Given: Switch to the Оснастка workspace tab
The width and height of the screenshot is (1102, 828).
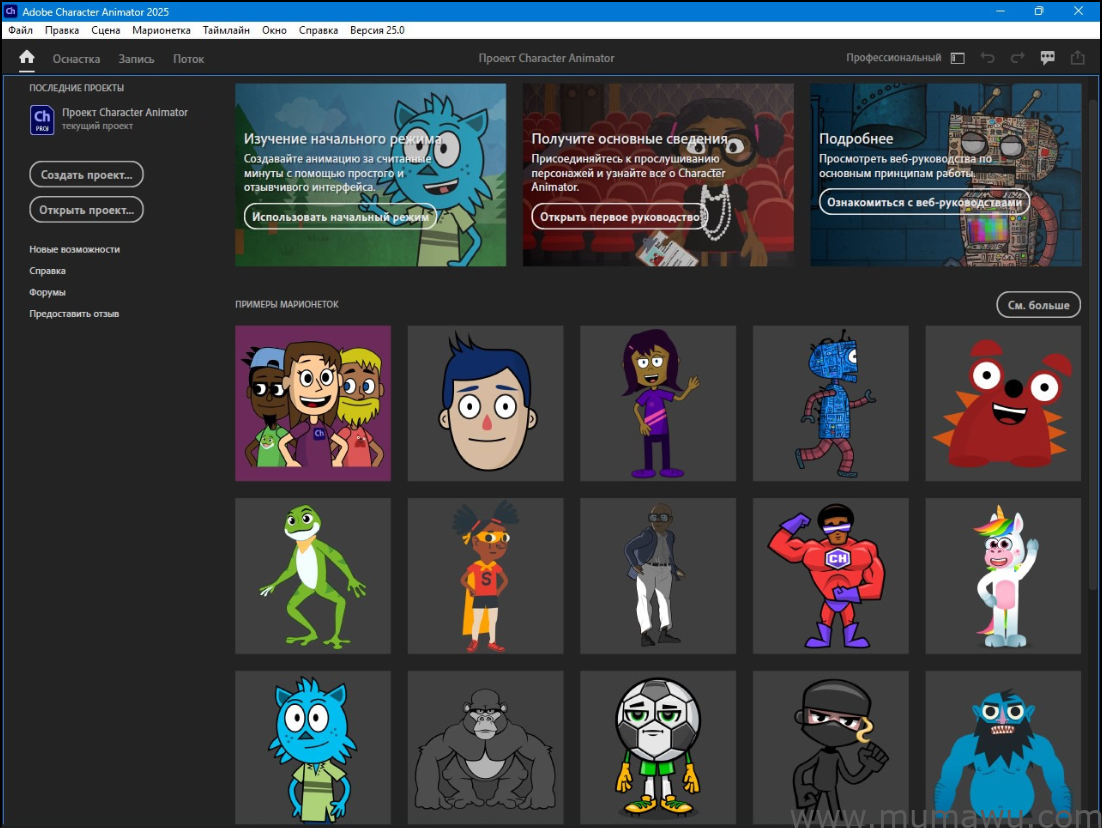Looking at the screenshot, I should tap(77, 59).
